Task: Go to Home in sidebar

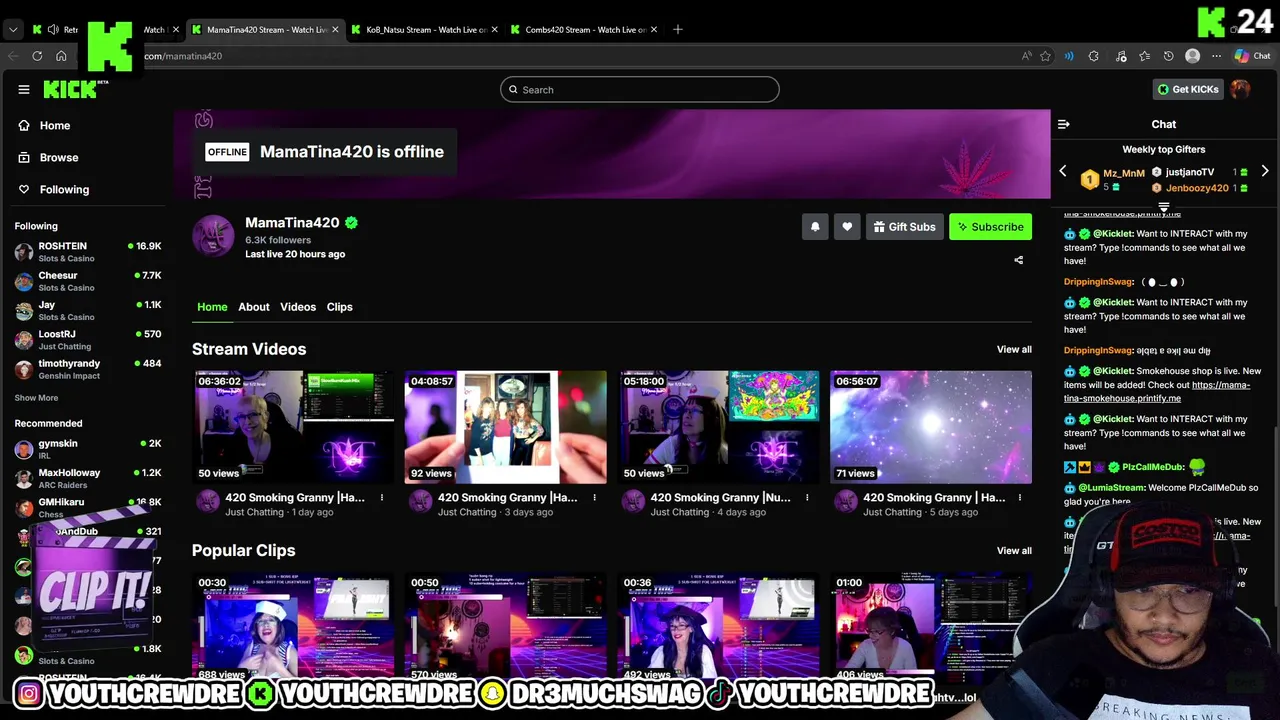Action: click(x=55, y=125)
